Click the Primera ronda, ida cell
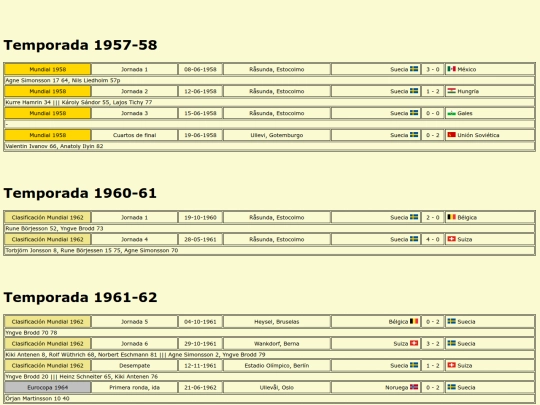Viewport: 540px width, 405px height. (134, 387)
